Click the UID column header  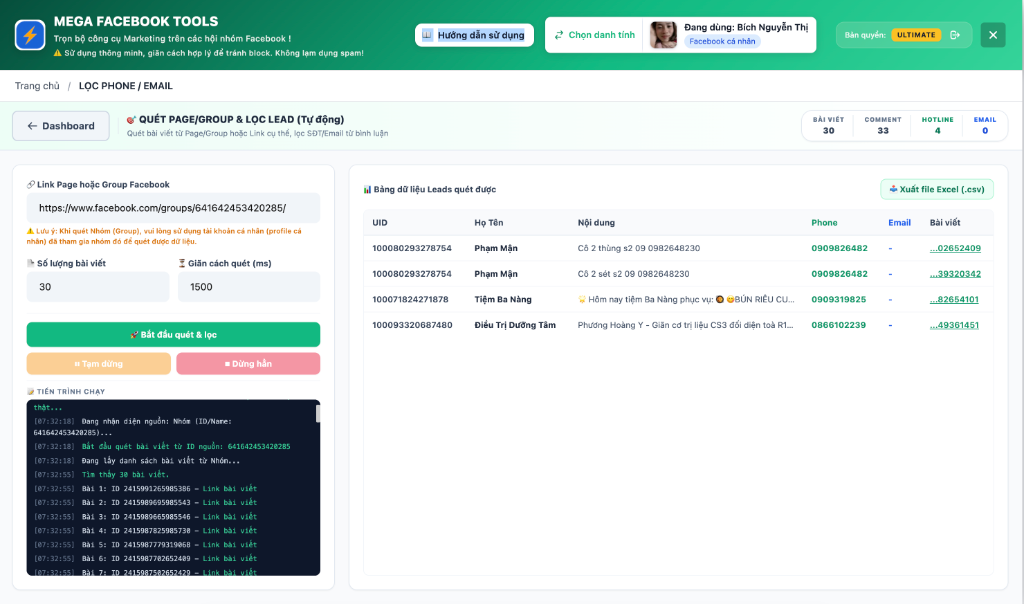[x=380, y=223]
